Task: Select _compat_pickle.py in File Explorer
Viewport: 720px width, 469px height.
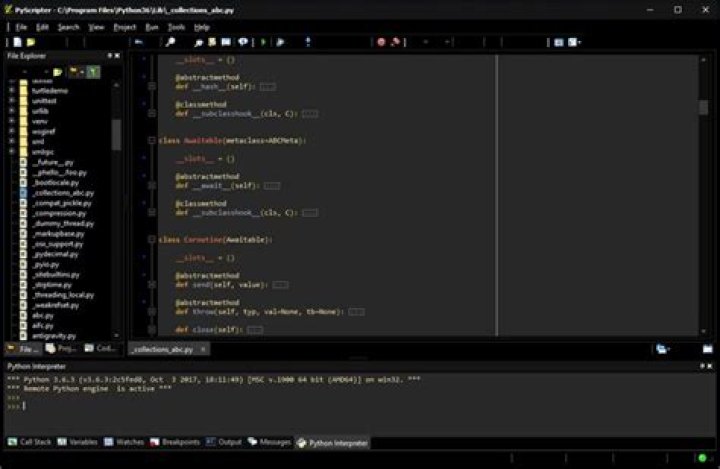Action: [62, 203]
